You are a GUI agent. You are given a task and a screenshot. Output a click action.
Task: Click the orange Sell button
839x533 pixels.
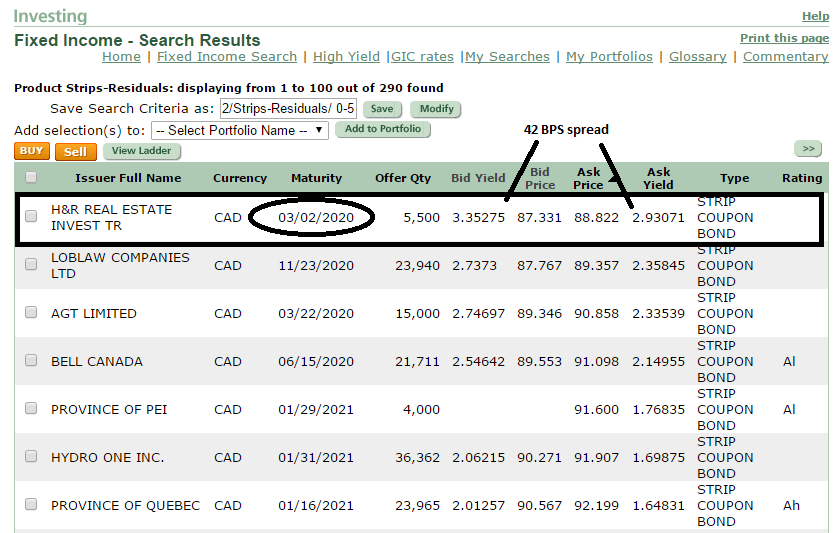[75, 152]
